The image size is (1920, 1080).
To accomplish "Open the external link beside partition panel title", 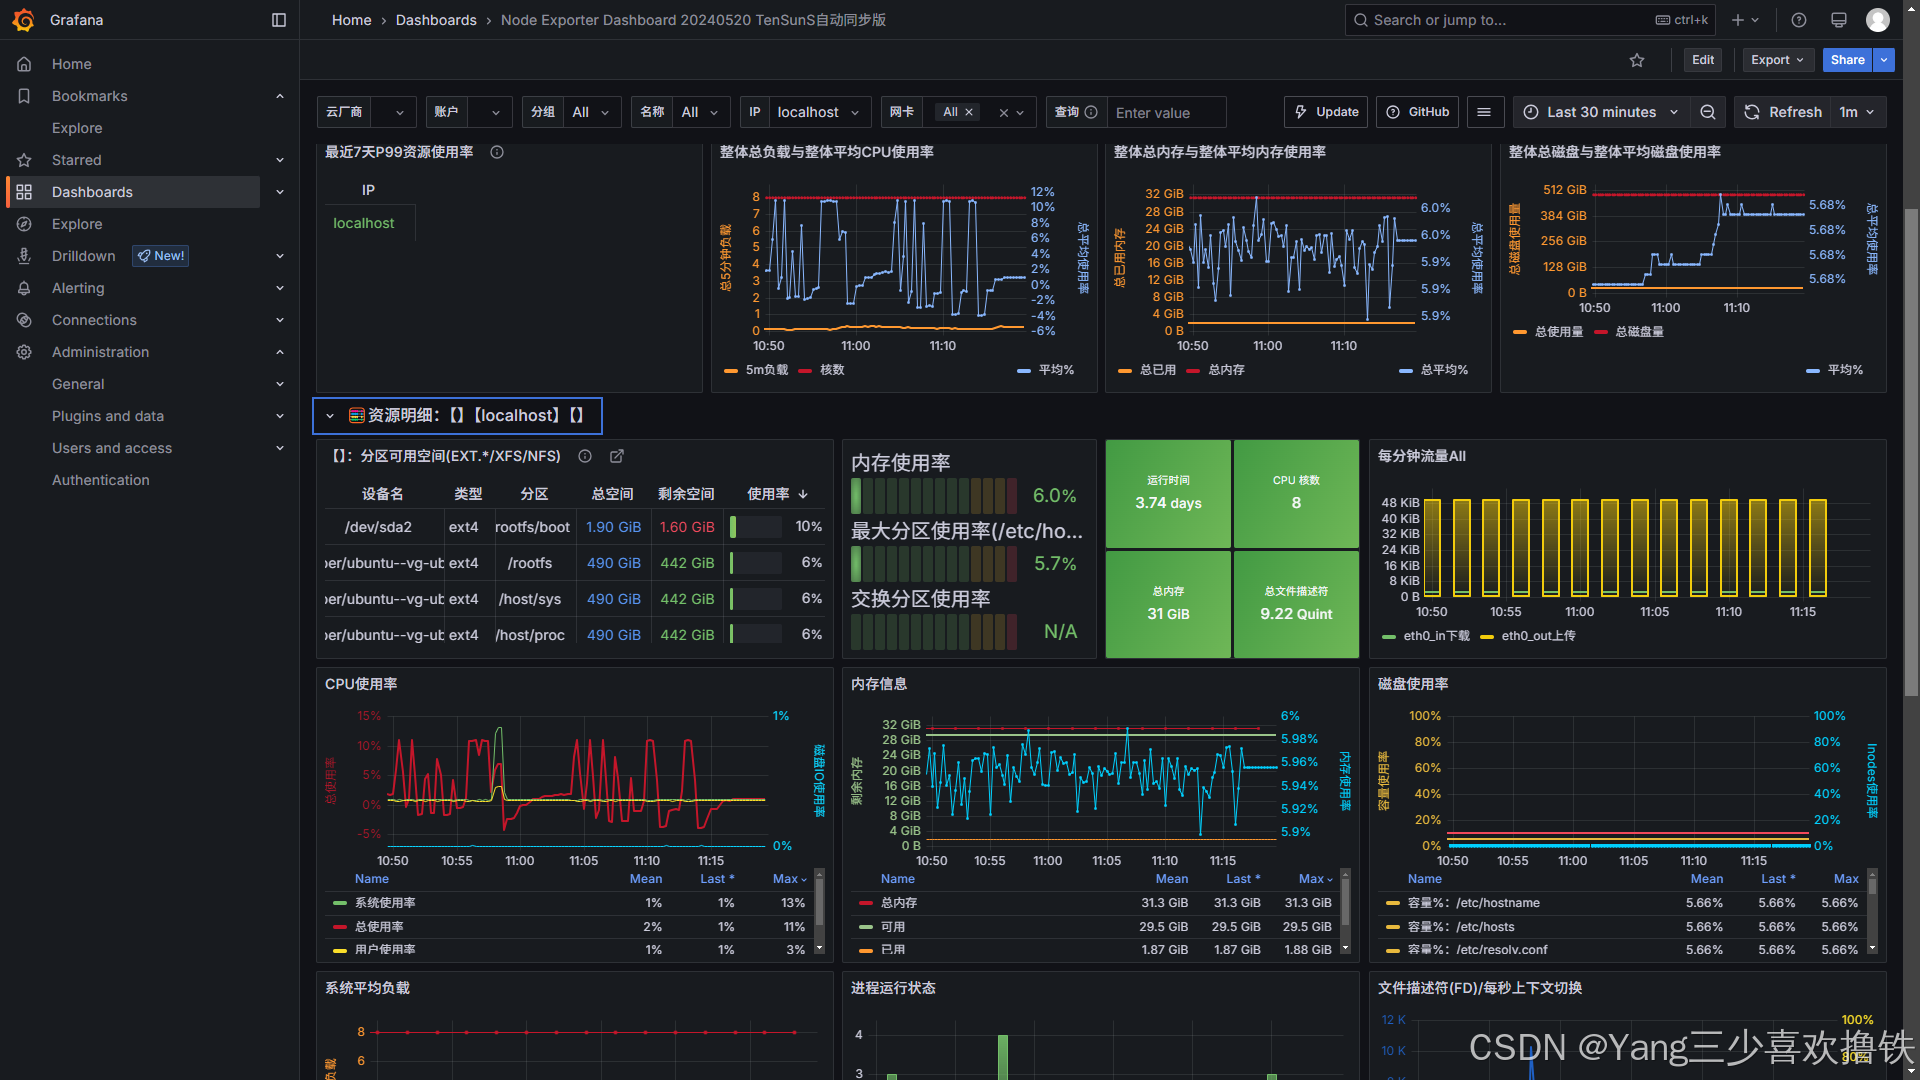I will (617, 456).
